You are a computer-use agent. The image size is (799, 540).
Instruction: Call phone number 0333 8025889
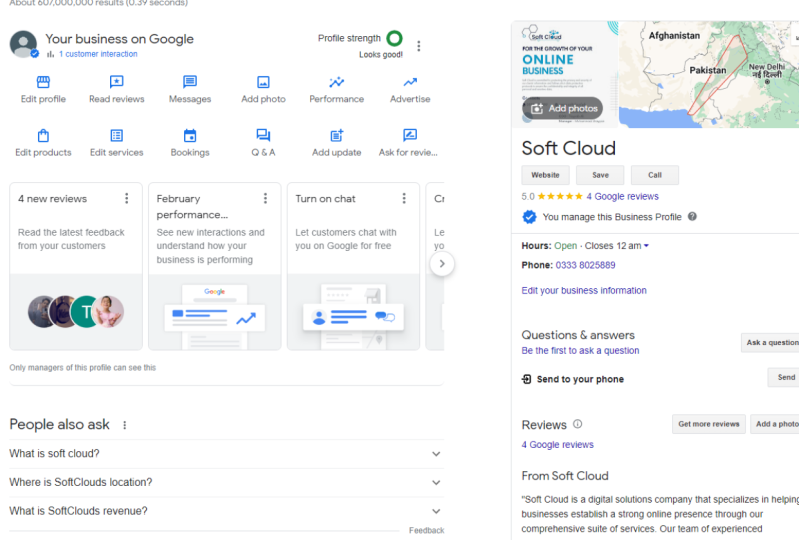pos(585,265)
